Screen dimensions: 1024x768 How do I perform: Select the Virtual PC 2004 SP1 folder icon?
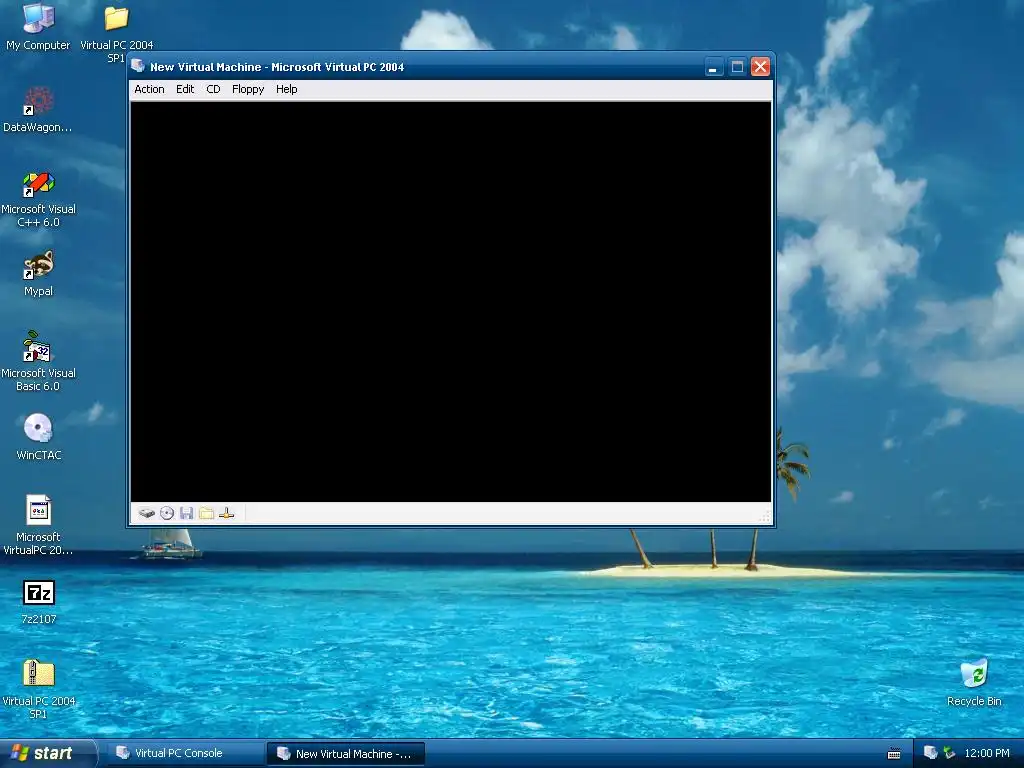click(x=116, y=33)
